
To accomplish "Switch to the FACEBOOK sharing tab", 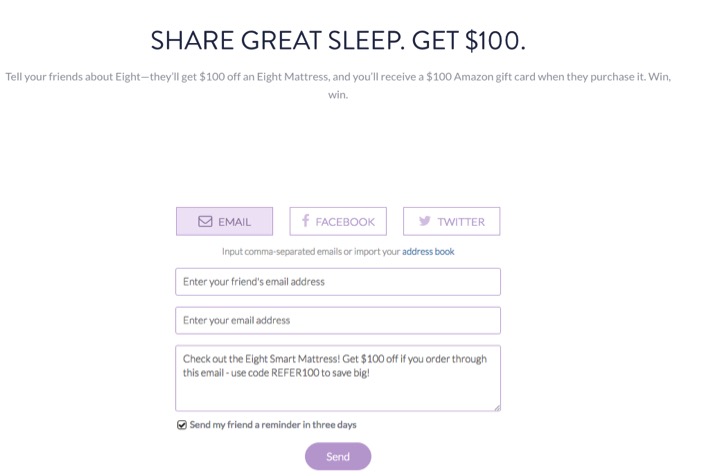I will pos(338,222).
